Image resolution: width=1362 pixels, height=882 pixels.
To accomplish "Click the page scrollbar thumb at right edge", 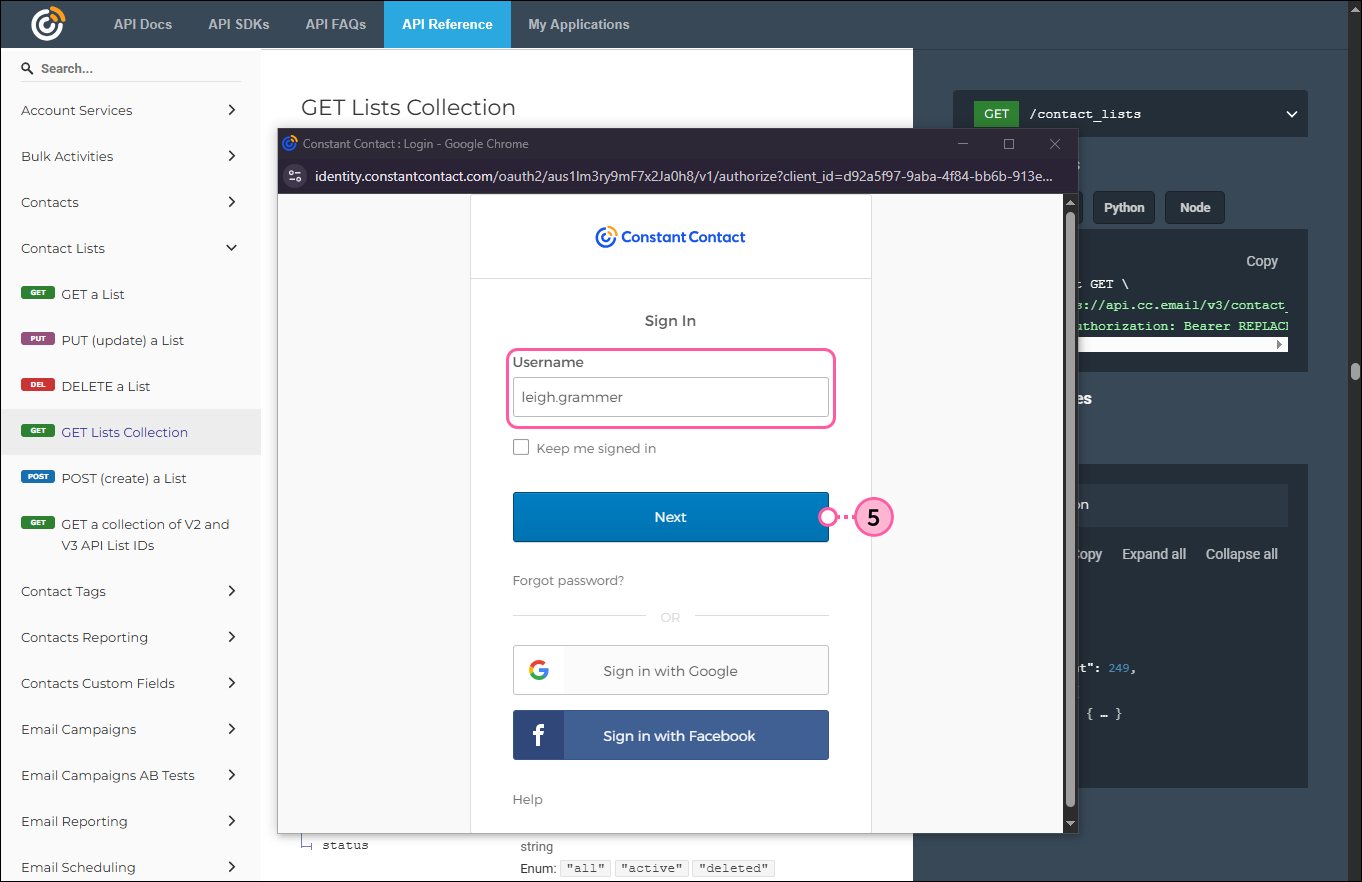I will pos(1355,371).
